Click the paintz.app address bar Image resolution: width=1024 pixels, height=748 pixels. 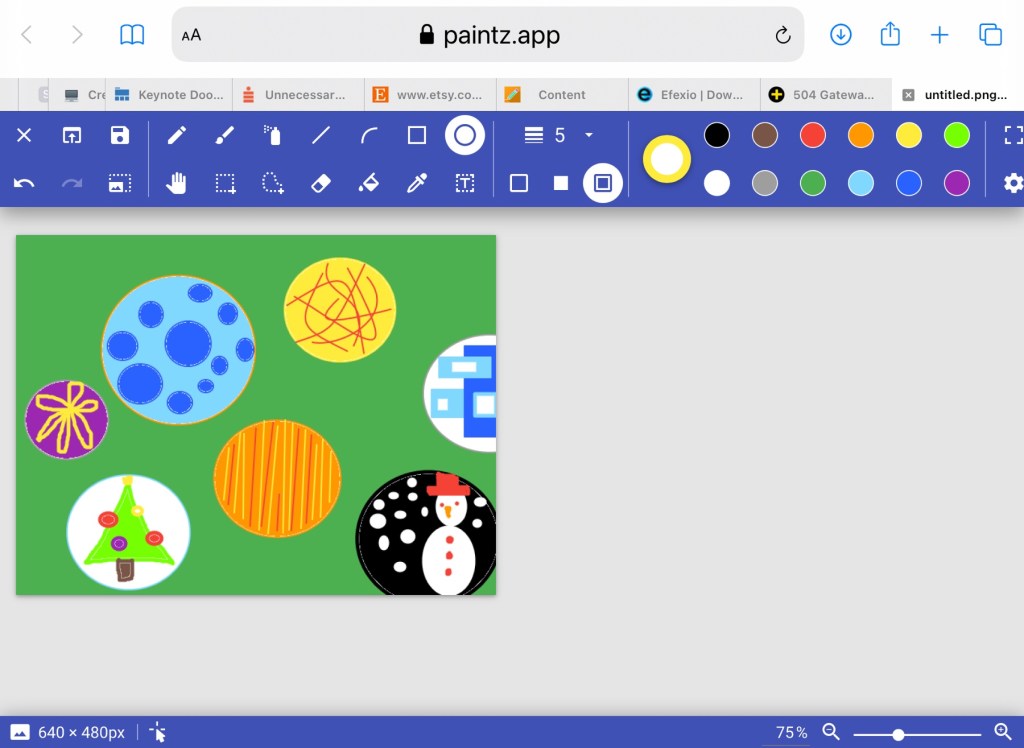[x=488, y=35]
